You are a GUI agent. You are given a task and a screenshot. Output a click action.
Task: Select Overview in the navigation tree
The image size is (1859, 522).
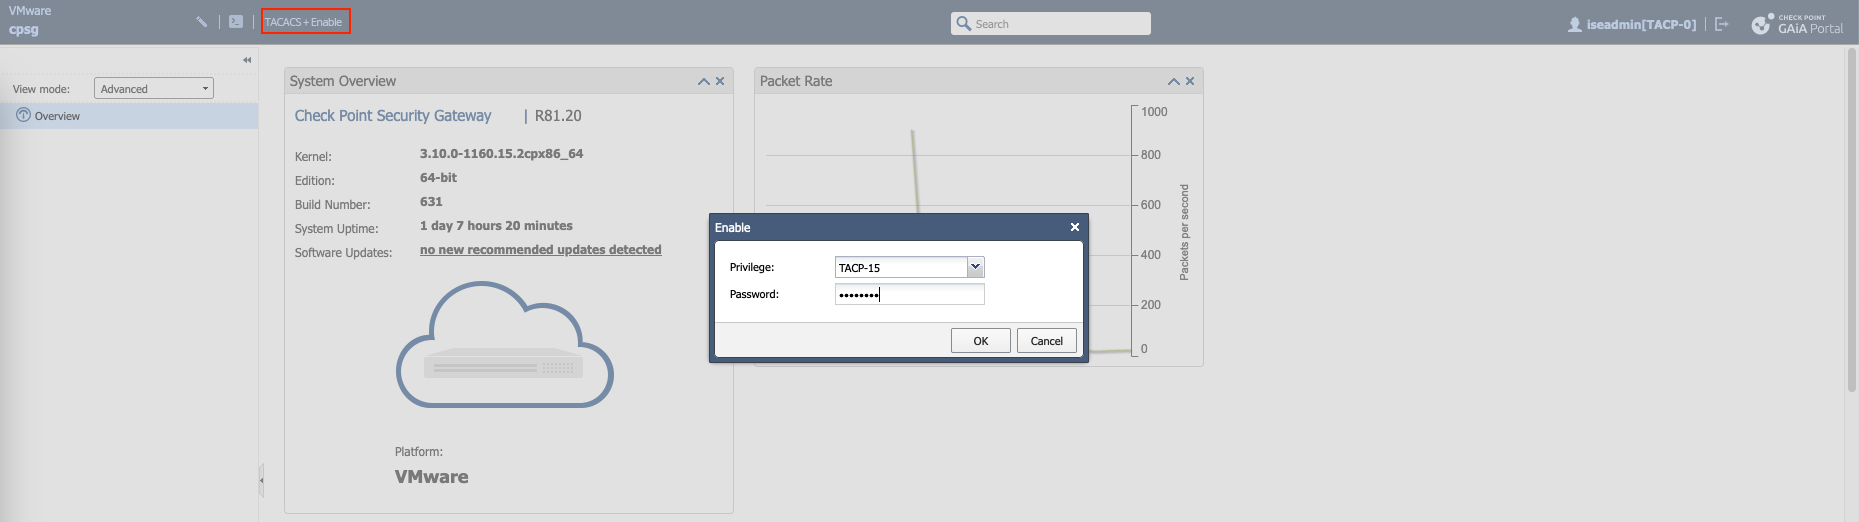57,116
